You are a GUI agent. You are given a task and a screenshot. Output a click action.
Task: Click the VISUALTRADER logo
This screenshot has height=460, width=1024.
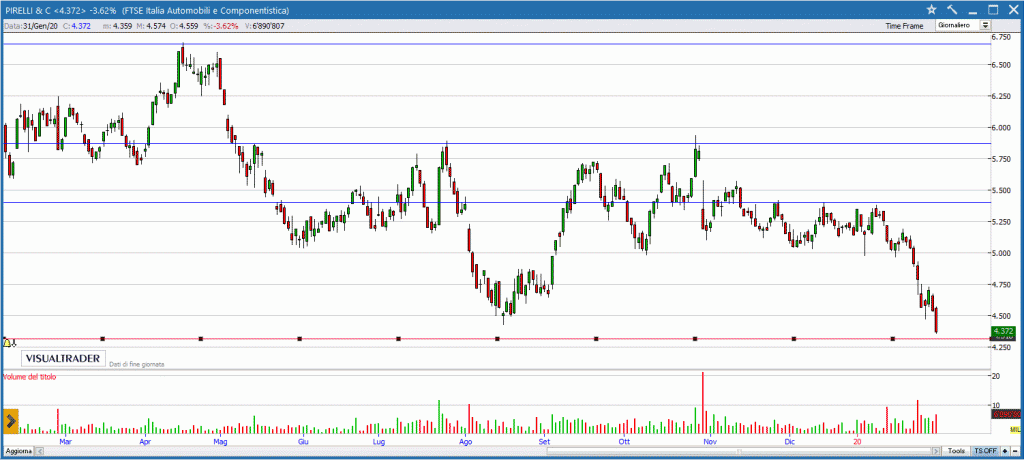pos(63,359)
